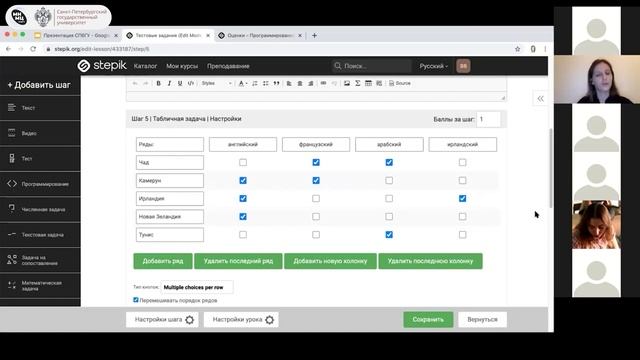Toggle Перемешивать порядок рядов checkbox
The width and height of the screenshot is (640, 360).
tap(136, 300)
